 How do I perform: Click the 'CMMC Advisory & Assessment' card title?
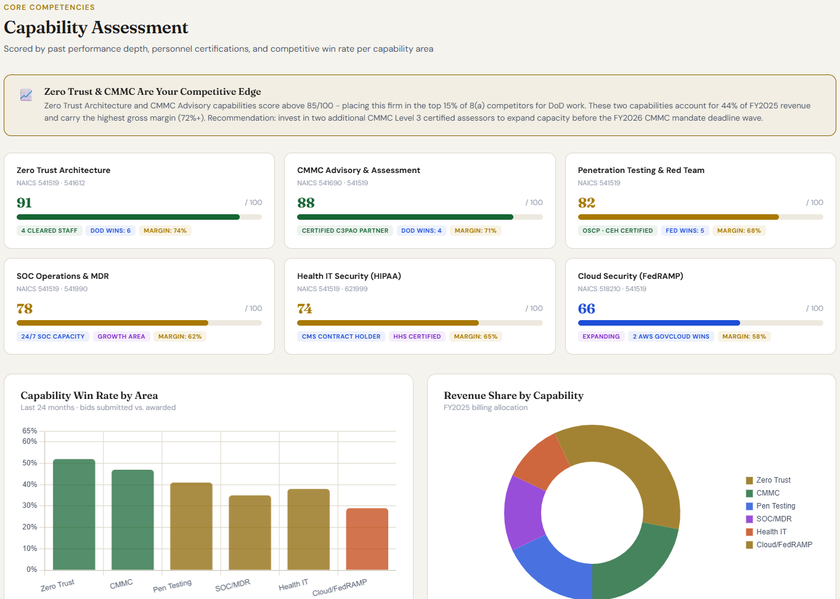[x=358, y=170]
